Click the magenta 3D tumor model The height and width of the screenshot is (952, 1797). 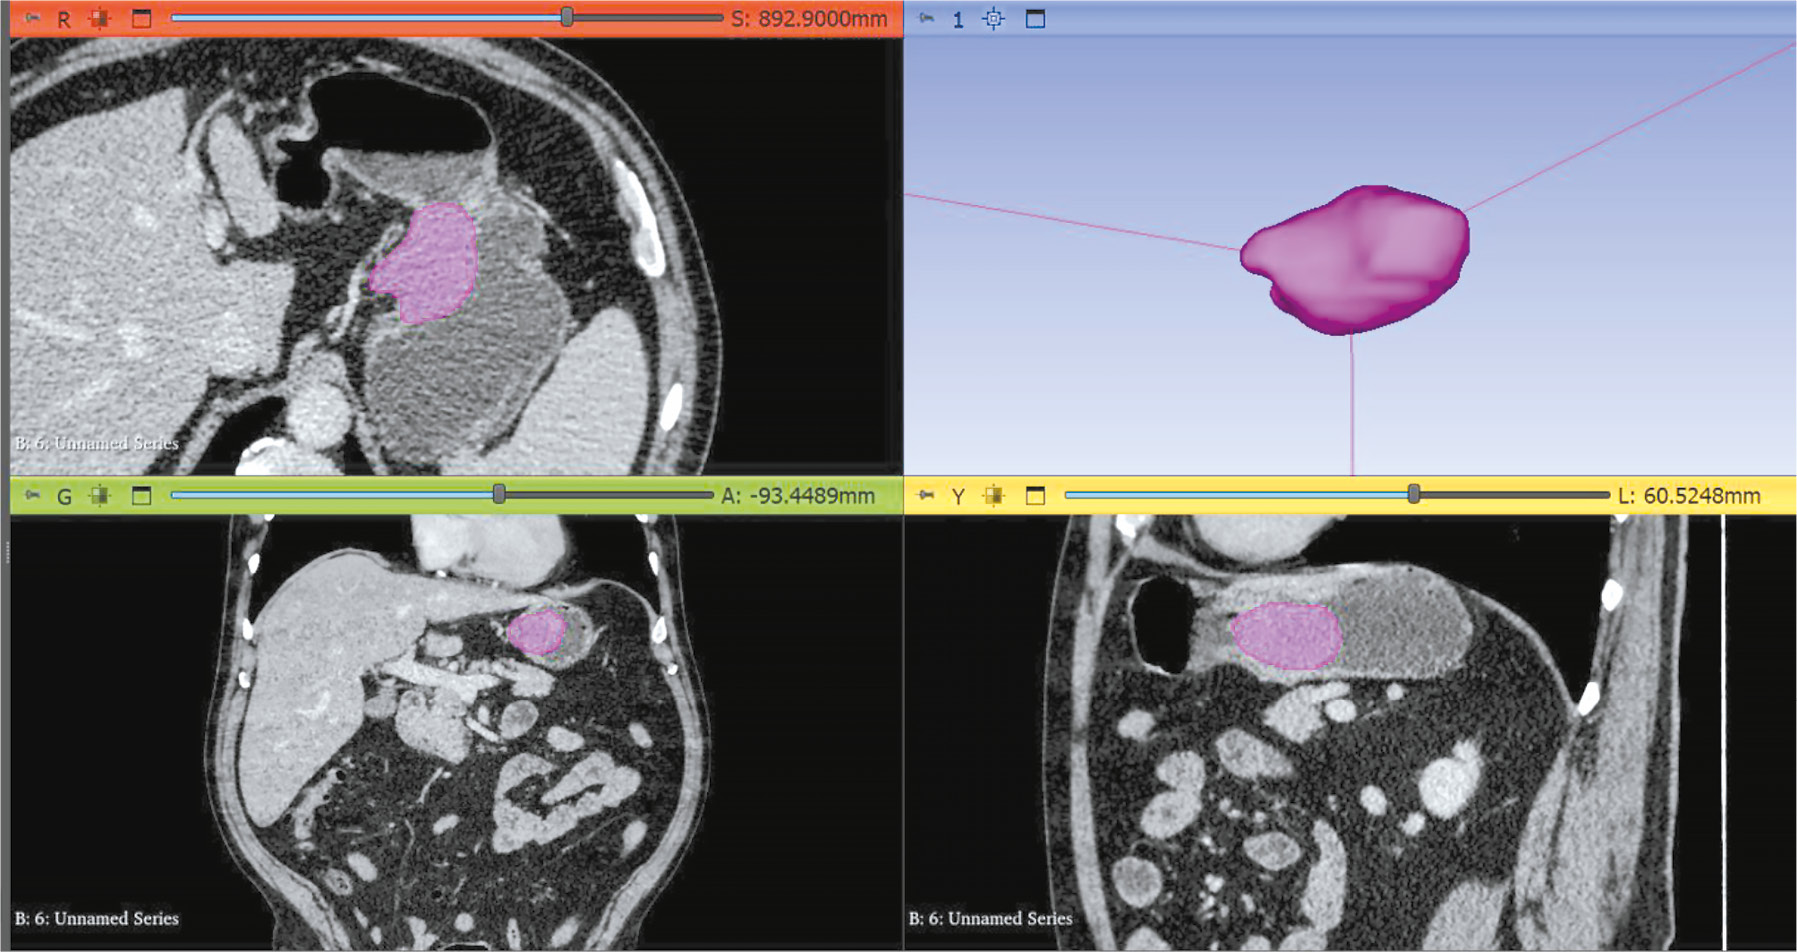pos(1356,258)
